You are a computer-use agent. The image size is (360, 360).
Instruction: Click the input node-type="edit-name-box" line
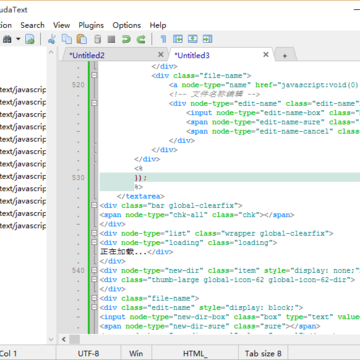[273, 113]
